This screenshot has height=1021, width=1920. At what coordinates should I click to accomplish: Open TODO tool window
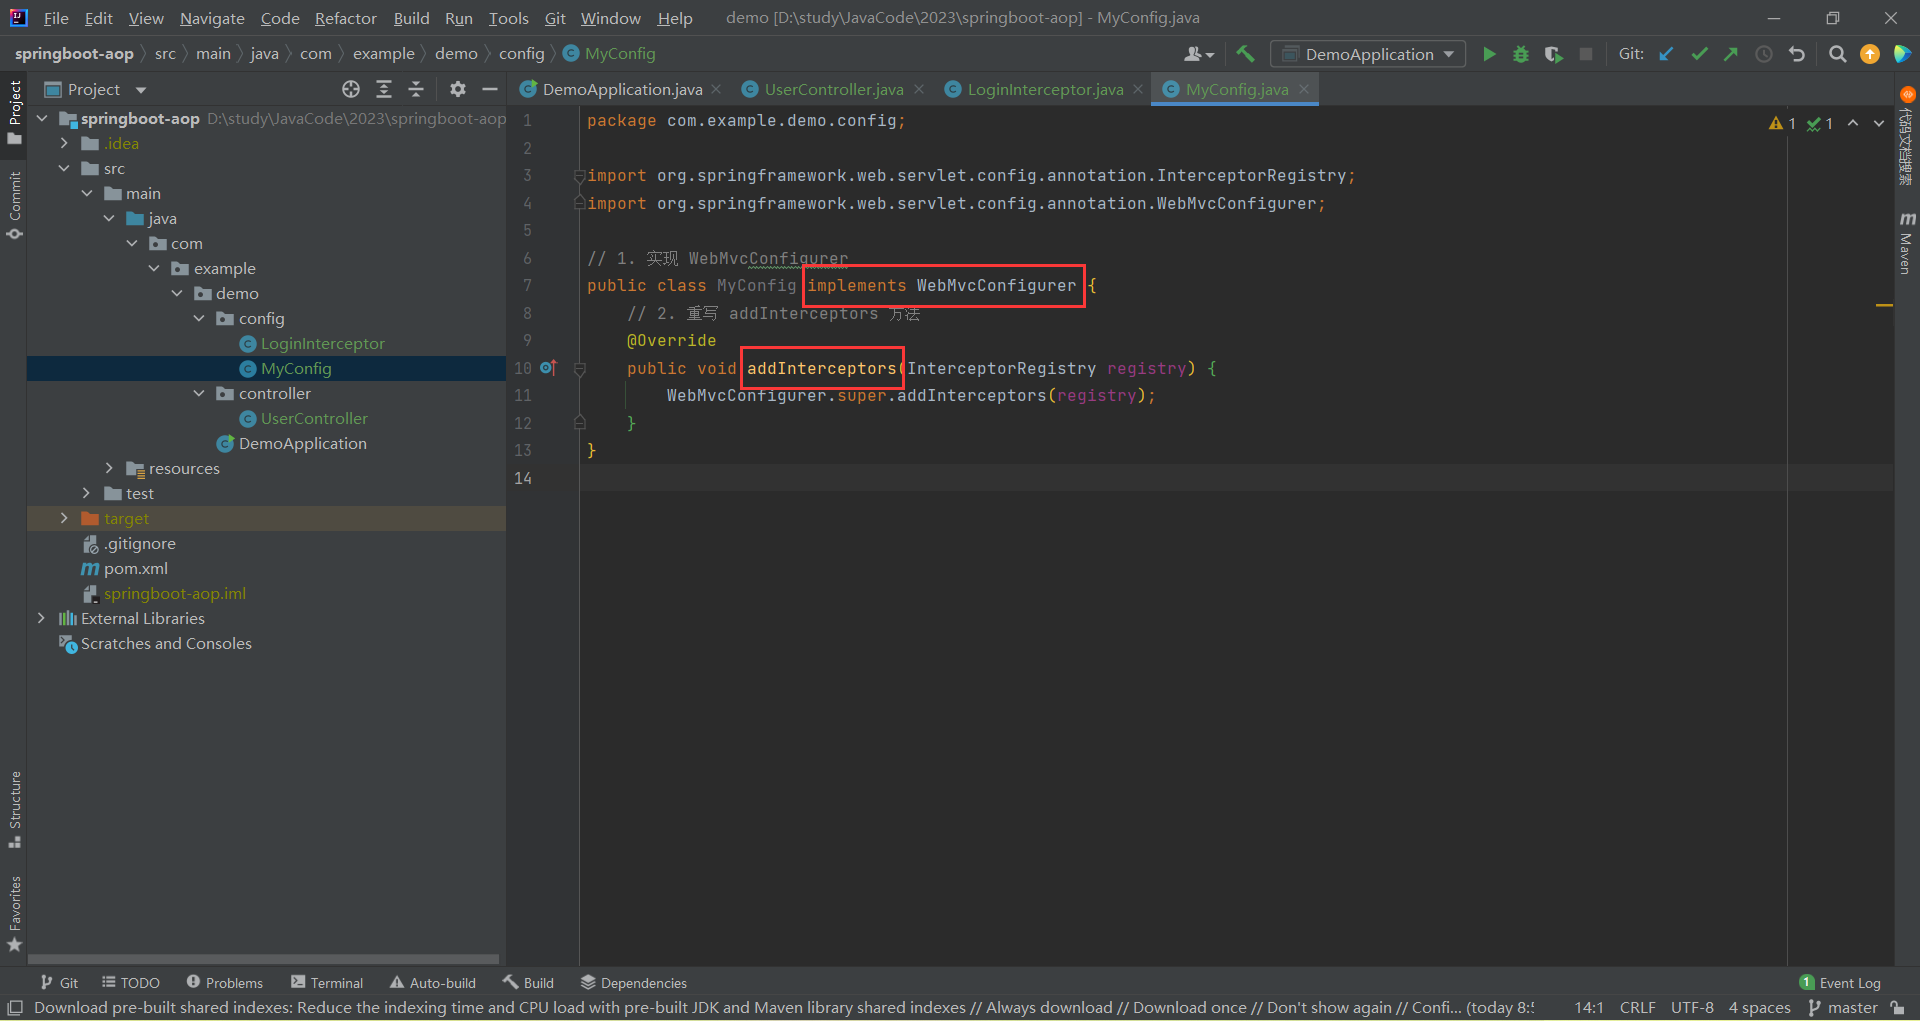click(131, 983)
